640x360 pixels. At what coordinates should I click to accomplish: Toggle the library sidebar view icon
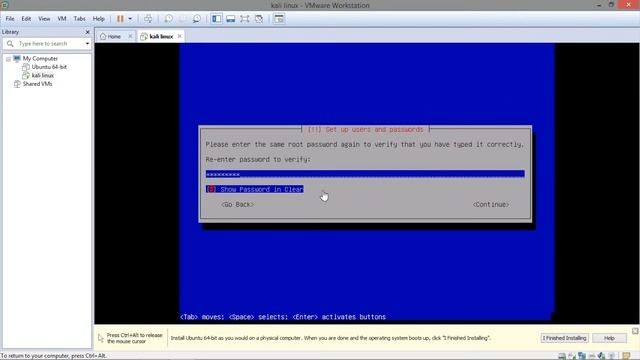click(x=216, y=19)
